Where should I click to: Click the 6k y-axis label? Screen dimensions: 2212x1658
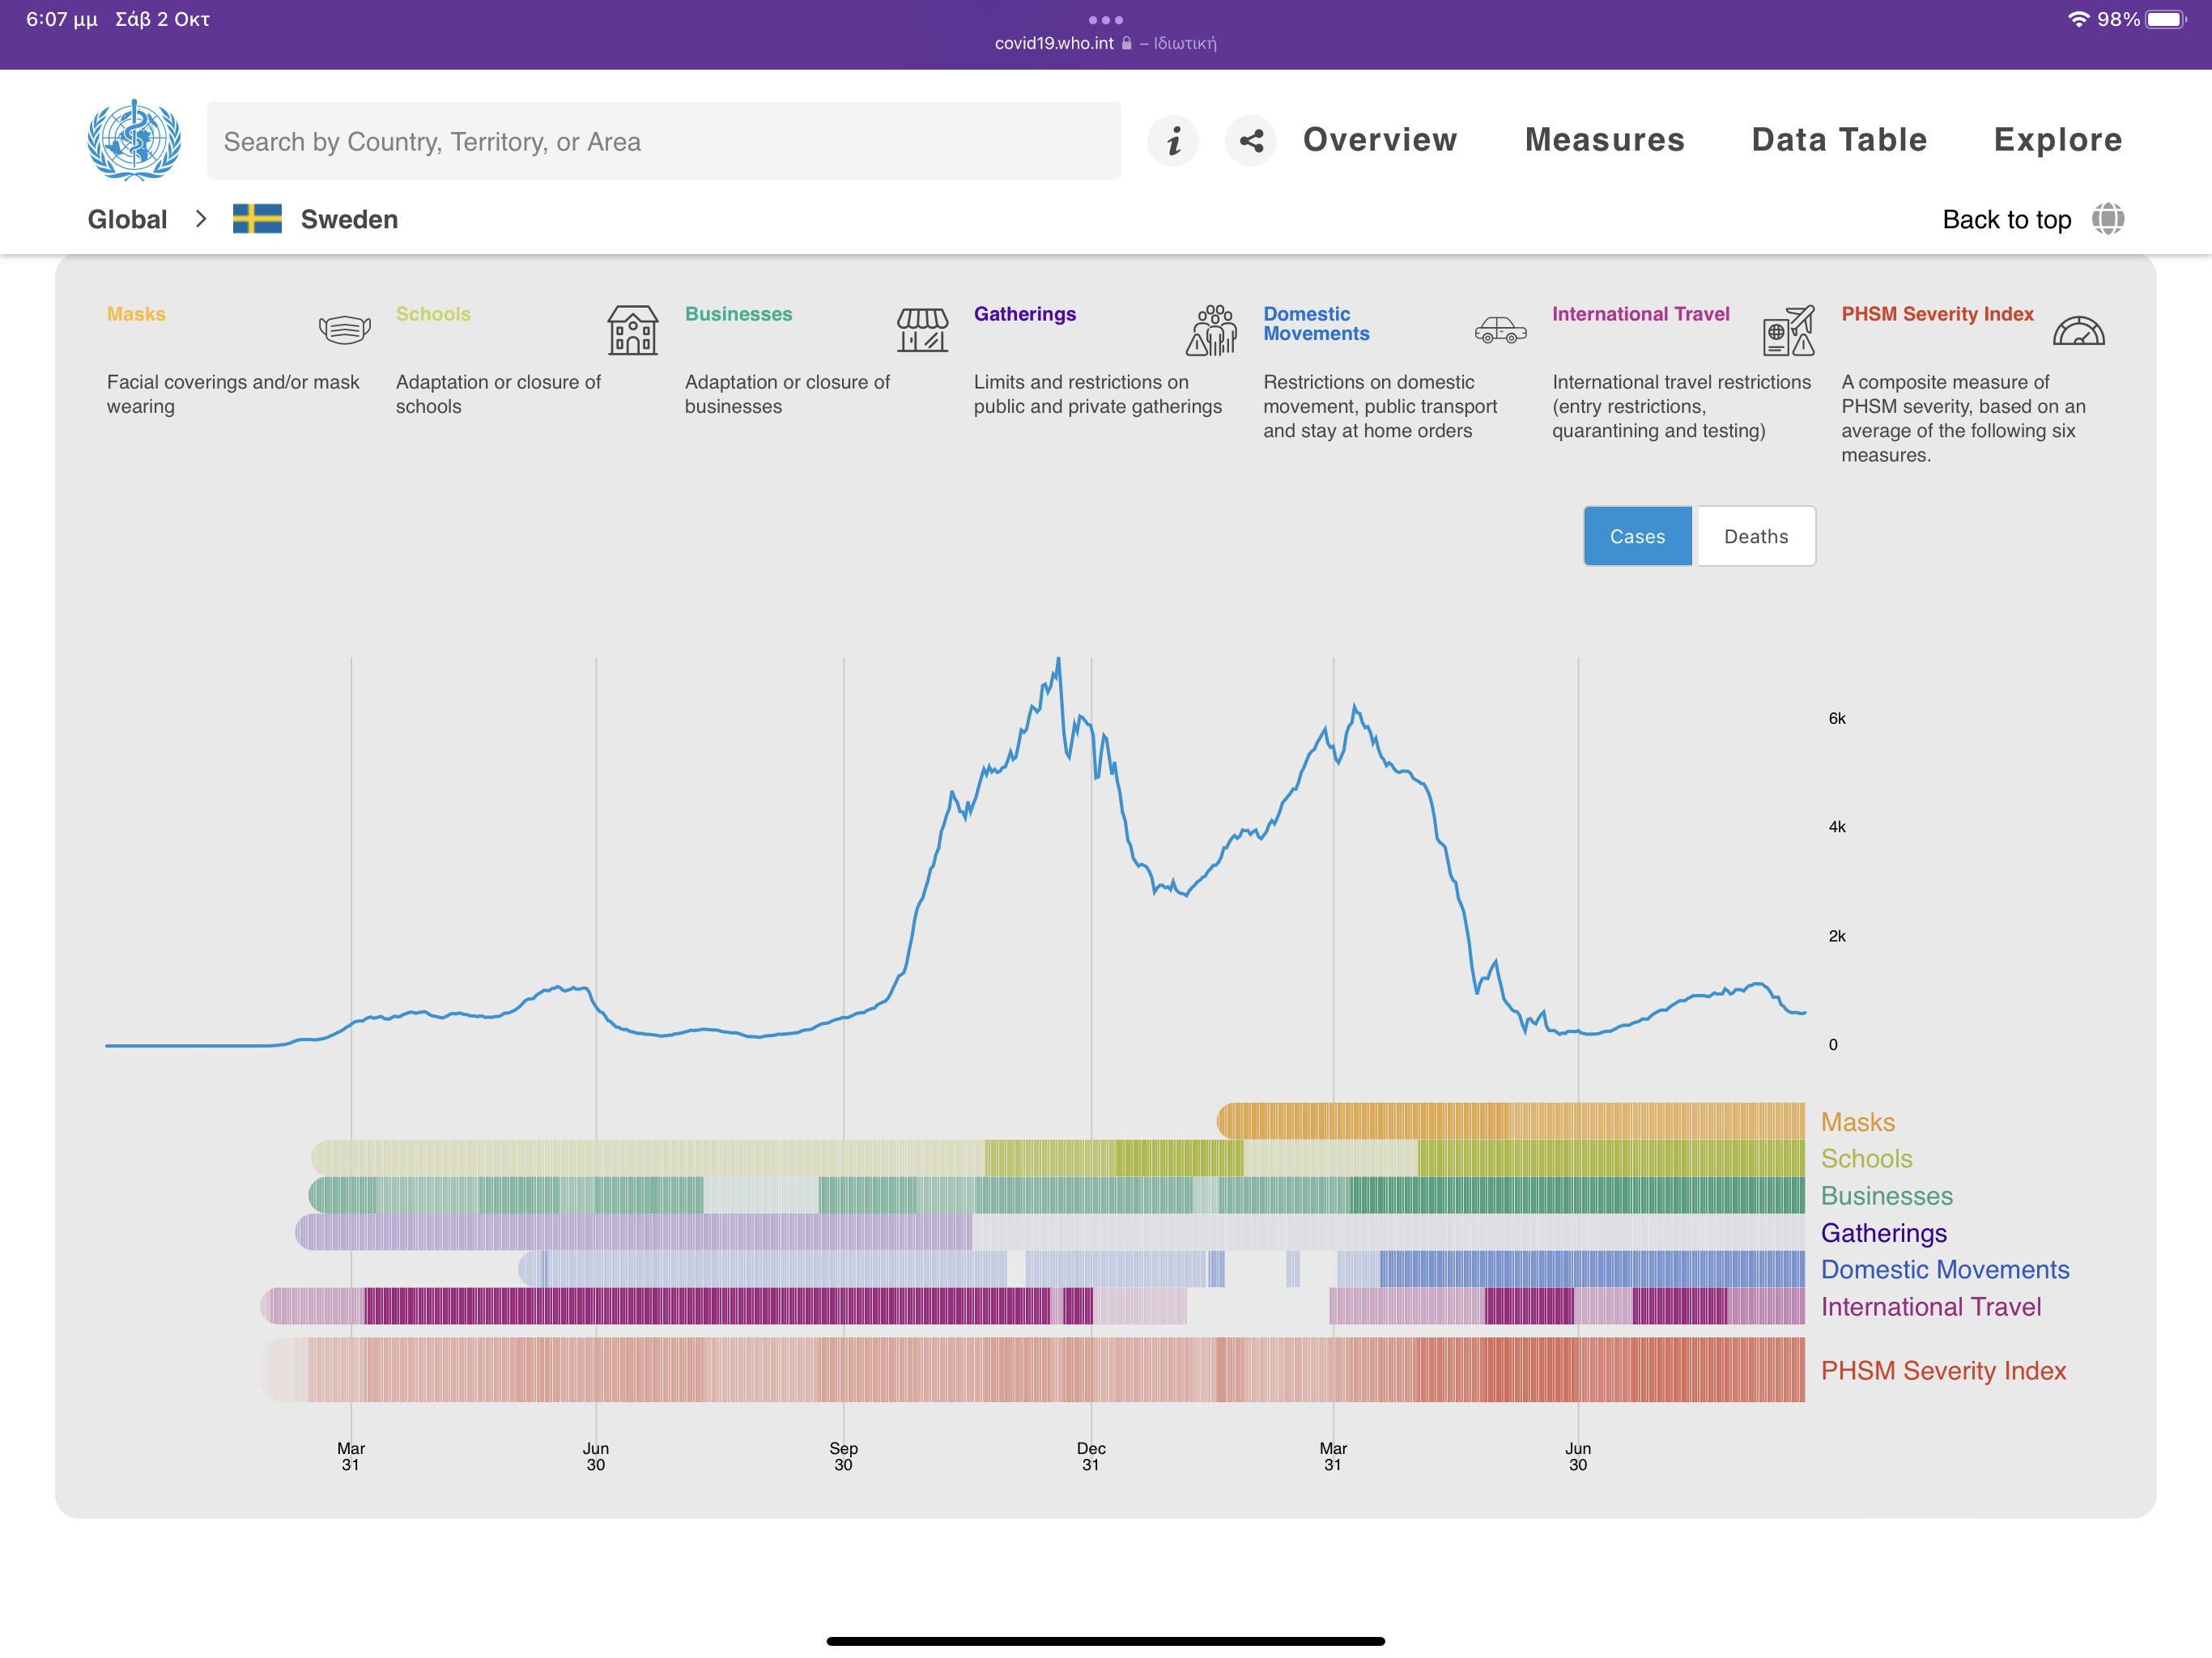click(1836, 718)
